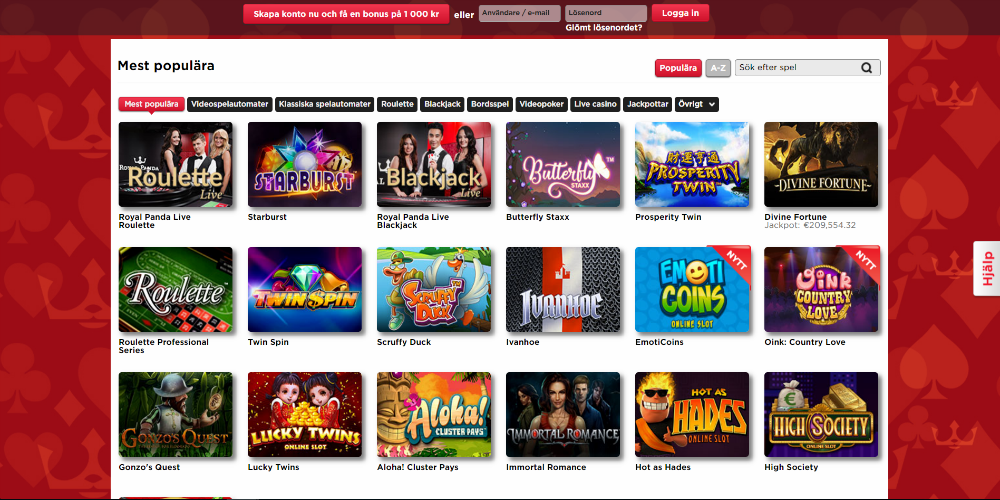Image resolution: width=1000 pixels, height=500 pixels.
Task: Open Gonzo's Quest game tile
Action: pyautogui.click(x=175, y=415)
